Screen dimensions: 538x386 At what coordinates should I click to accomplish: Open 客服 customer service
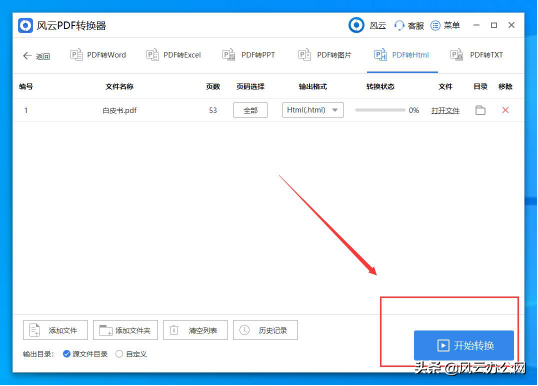[x=409, y=25]
